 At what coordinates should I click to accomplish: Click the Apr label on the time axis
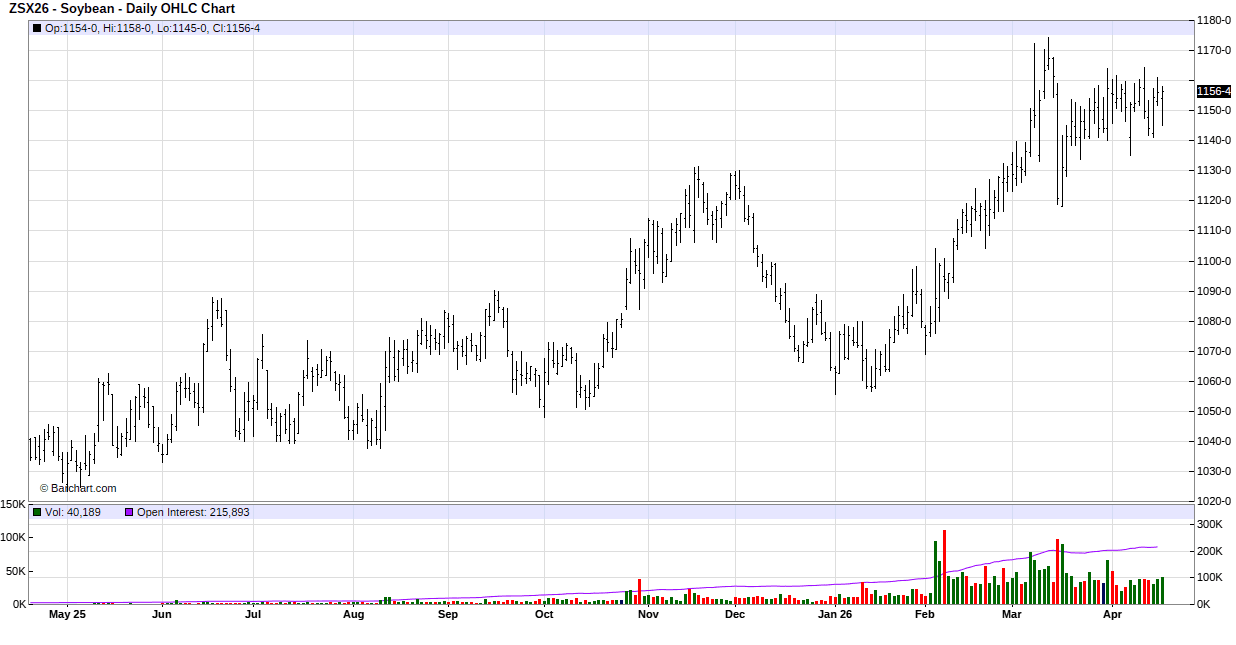tap(1112, 615)
